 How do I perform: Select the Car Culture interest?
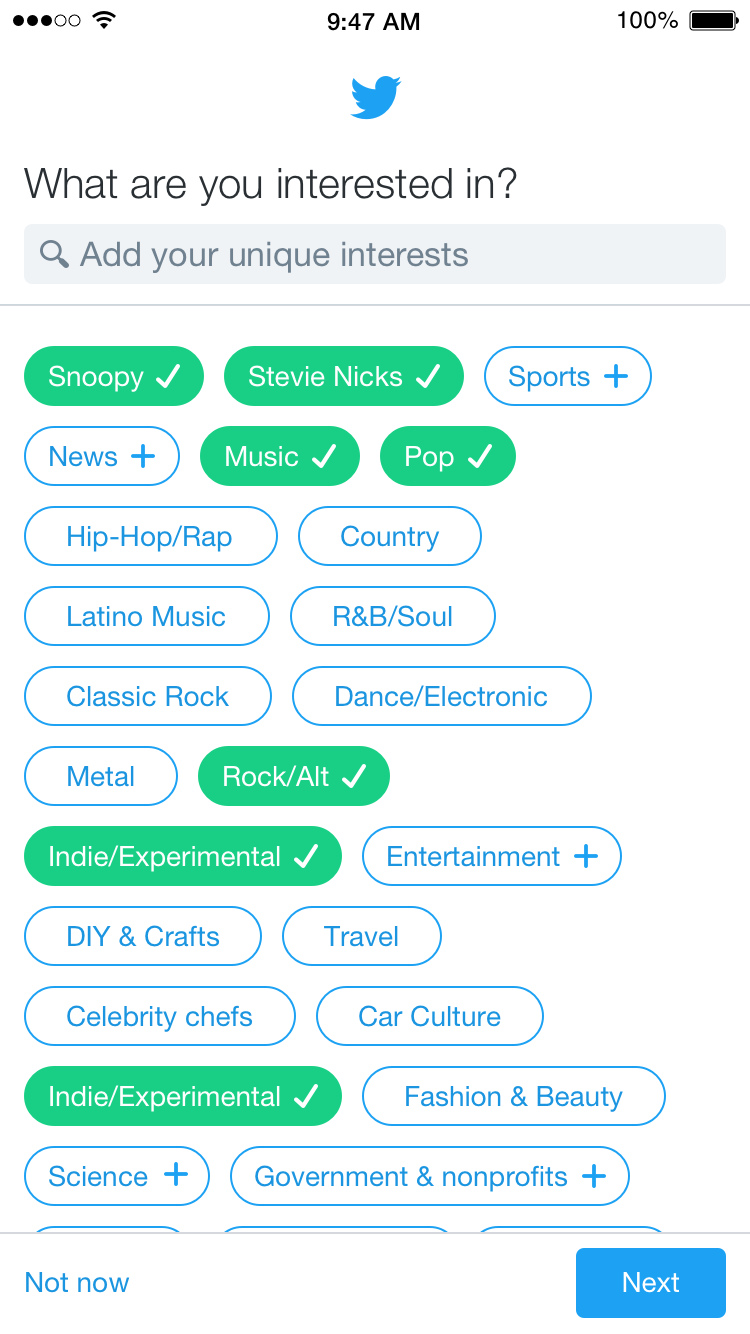coord(430,1017)
